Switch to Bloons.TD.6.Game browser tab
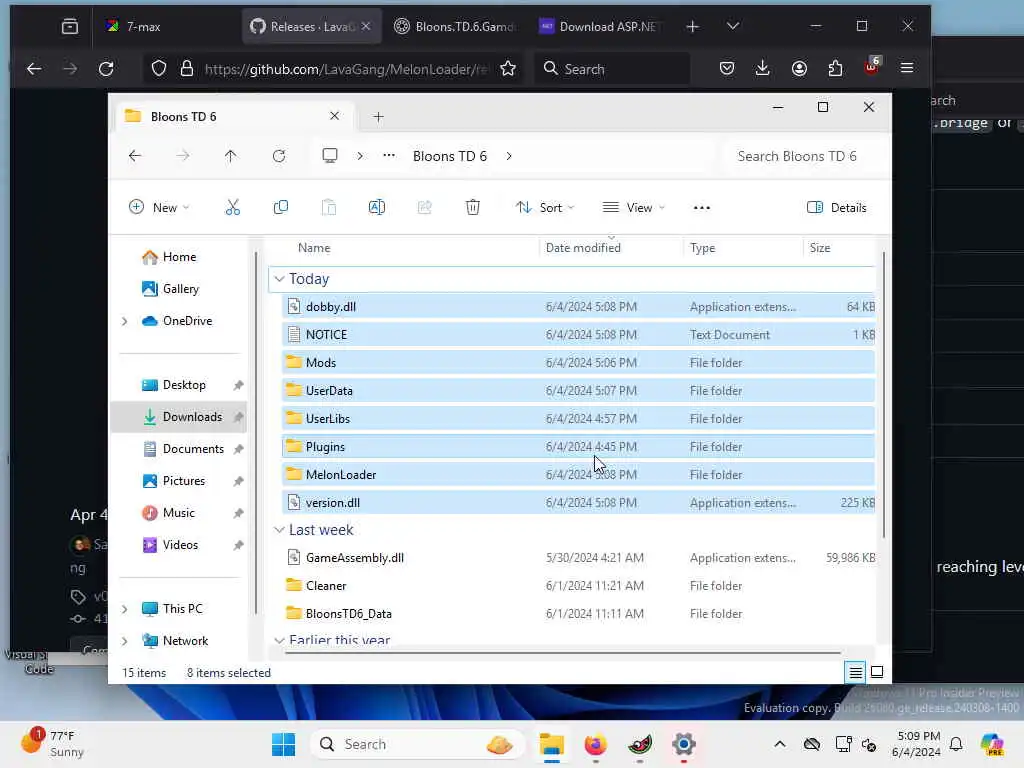 [x=456, y=26]
